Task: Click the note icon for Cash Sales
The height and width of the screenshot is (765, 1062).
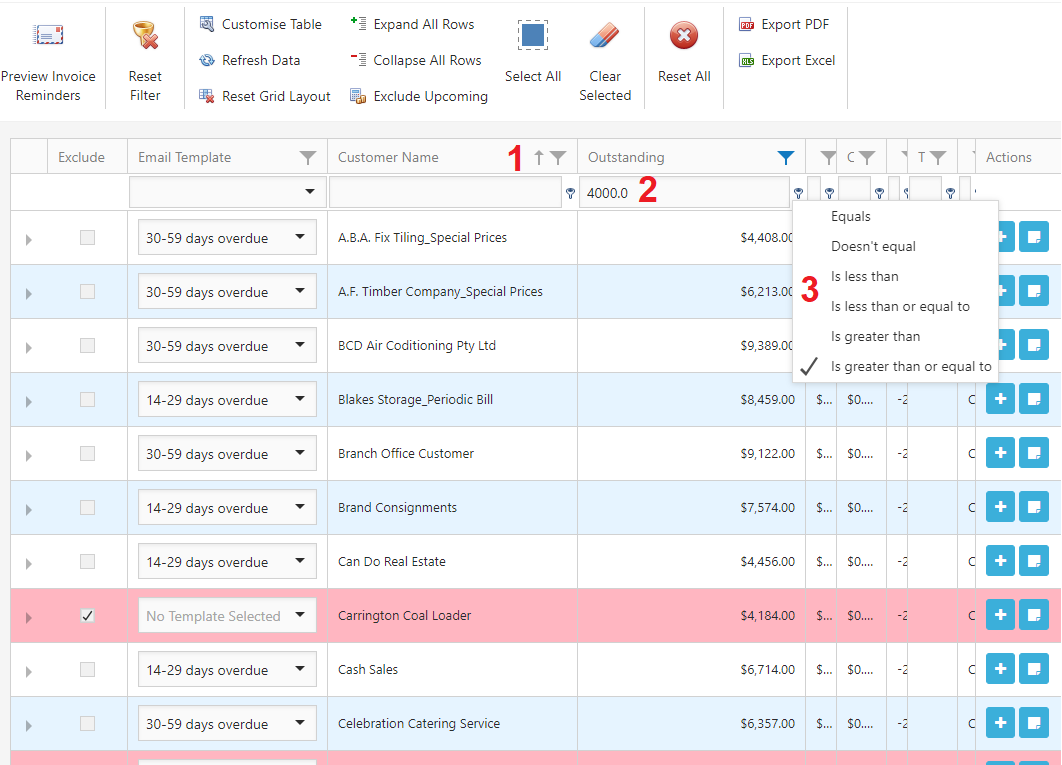Action: pyautogui.click(x=1034, y=669)
